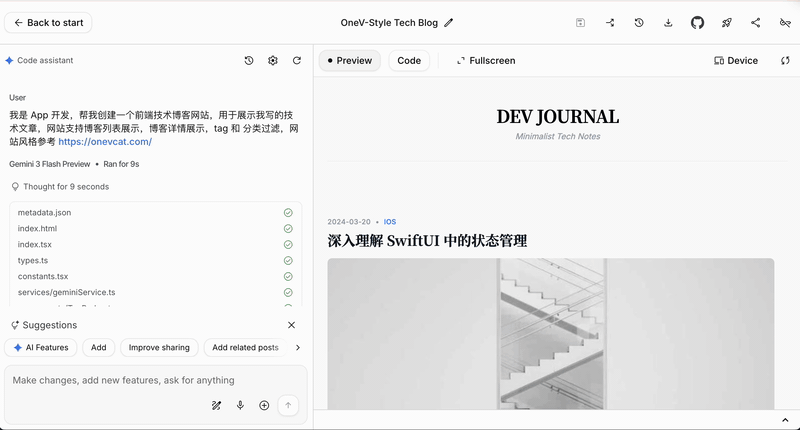Click the Code assistant sparkle icon
The width and height of the screenshot is (800, 430).
point(9,60)
